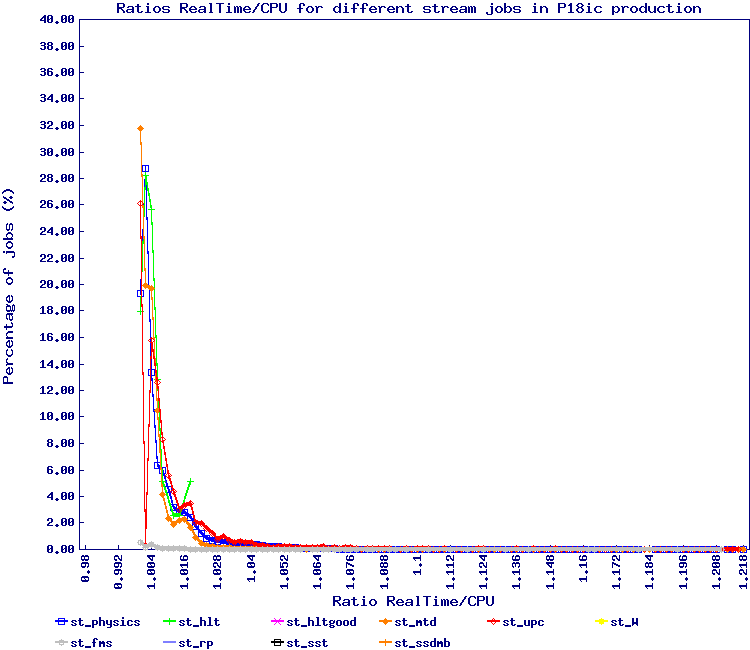Viewport: 750px width, 650px height.
Task: Click the st_fms gray legend marker
Action: click(x=61, y=643)
